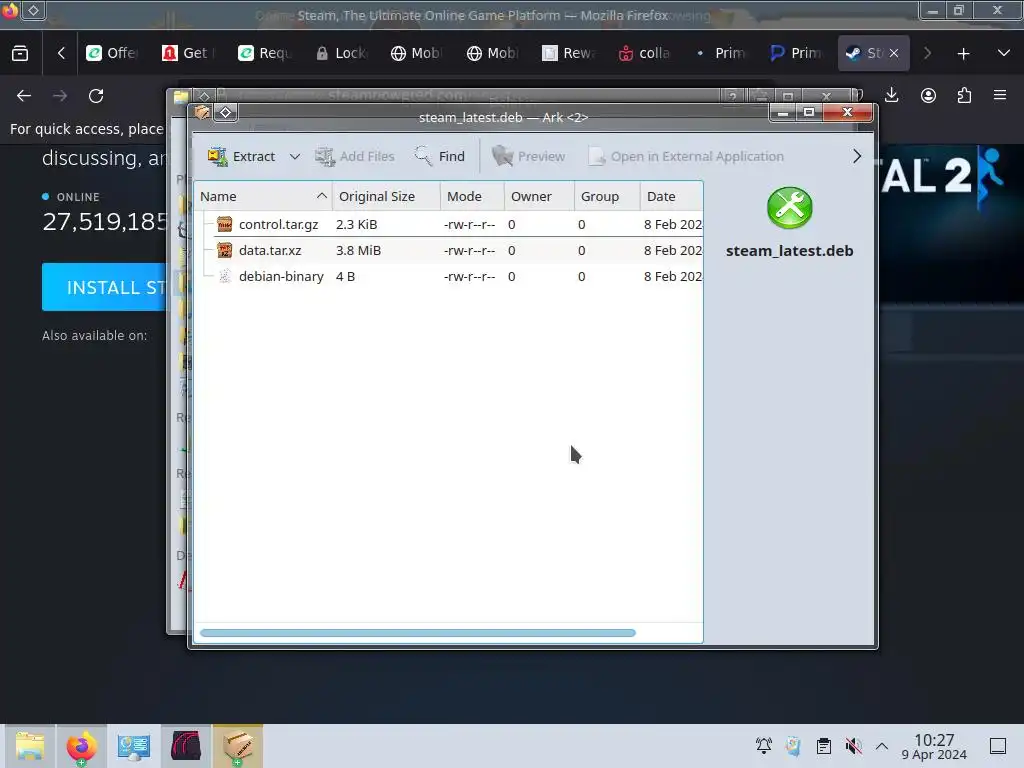Click the Owner column header

click(x=539, y=197)
